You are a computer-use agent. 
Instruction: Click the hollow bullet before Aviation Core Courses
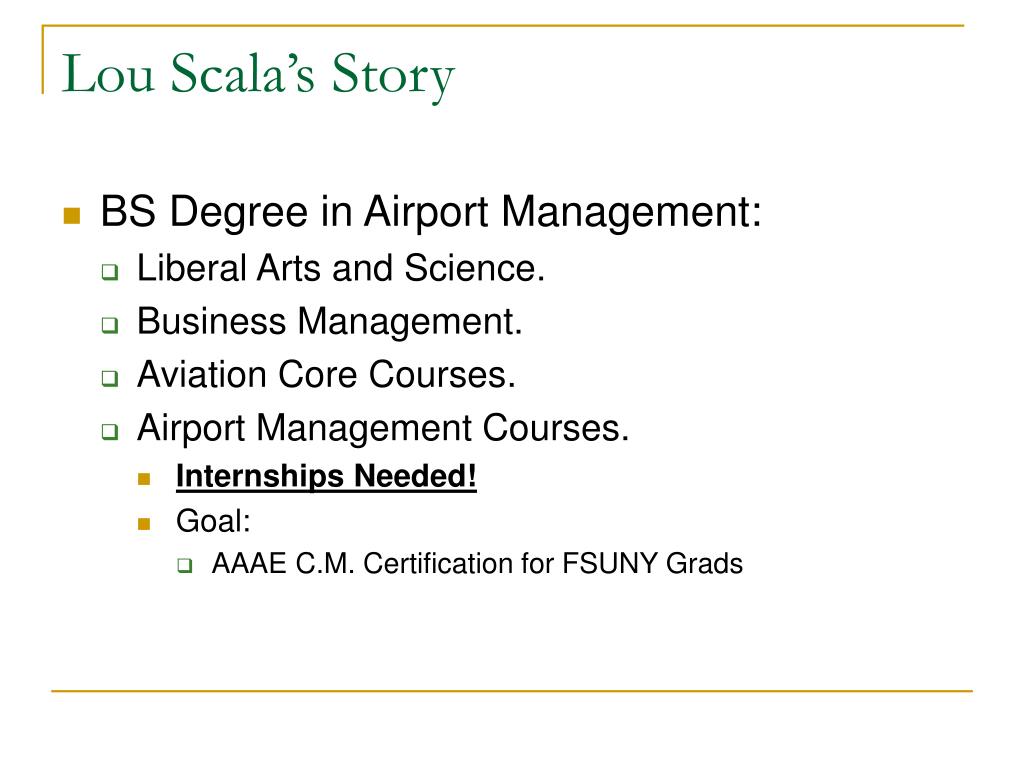pyautogui.click(x=110, y=377)
